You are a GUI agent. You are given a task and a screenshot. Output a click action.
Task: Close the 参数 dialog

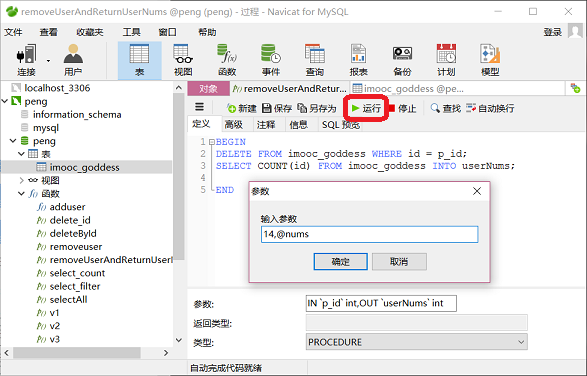click(x=477, y=191)
